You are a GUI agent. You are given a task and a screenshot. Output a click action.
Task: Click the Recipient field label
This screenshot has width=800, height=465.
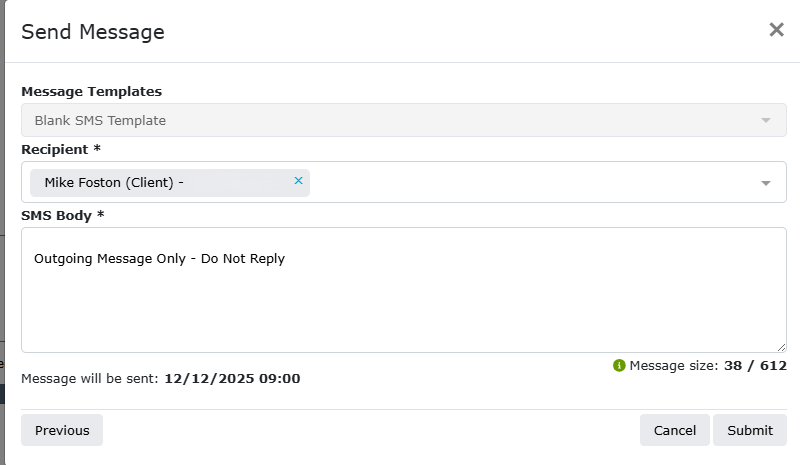pos(60,150)
